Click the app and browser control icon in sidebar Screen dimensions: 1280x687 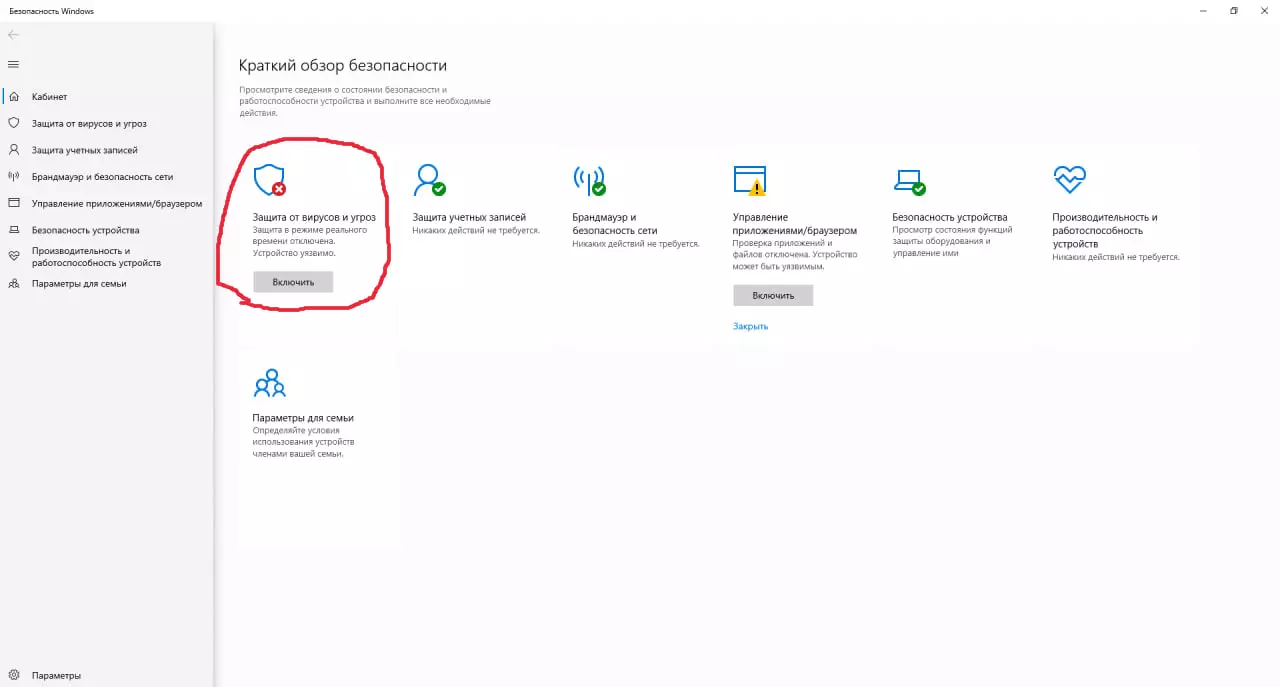pyautogui.click(x=14, y=203)
